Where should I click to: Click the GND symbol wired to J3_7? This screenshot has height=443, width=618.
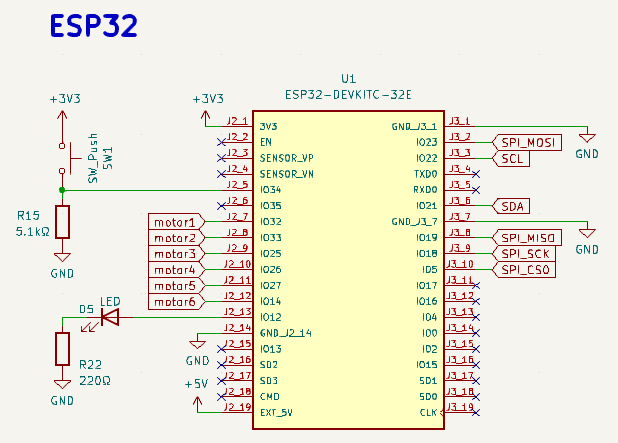click(x=587, y=233)
